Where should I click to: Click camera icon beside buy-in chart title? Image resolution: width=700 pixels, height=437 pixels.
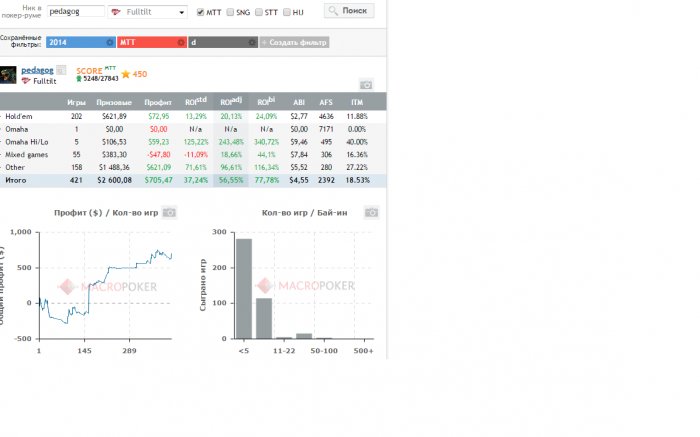[x=371, y=212]
